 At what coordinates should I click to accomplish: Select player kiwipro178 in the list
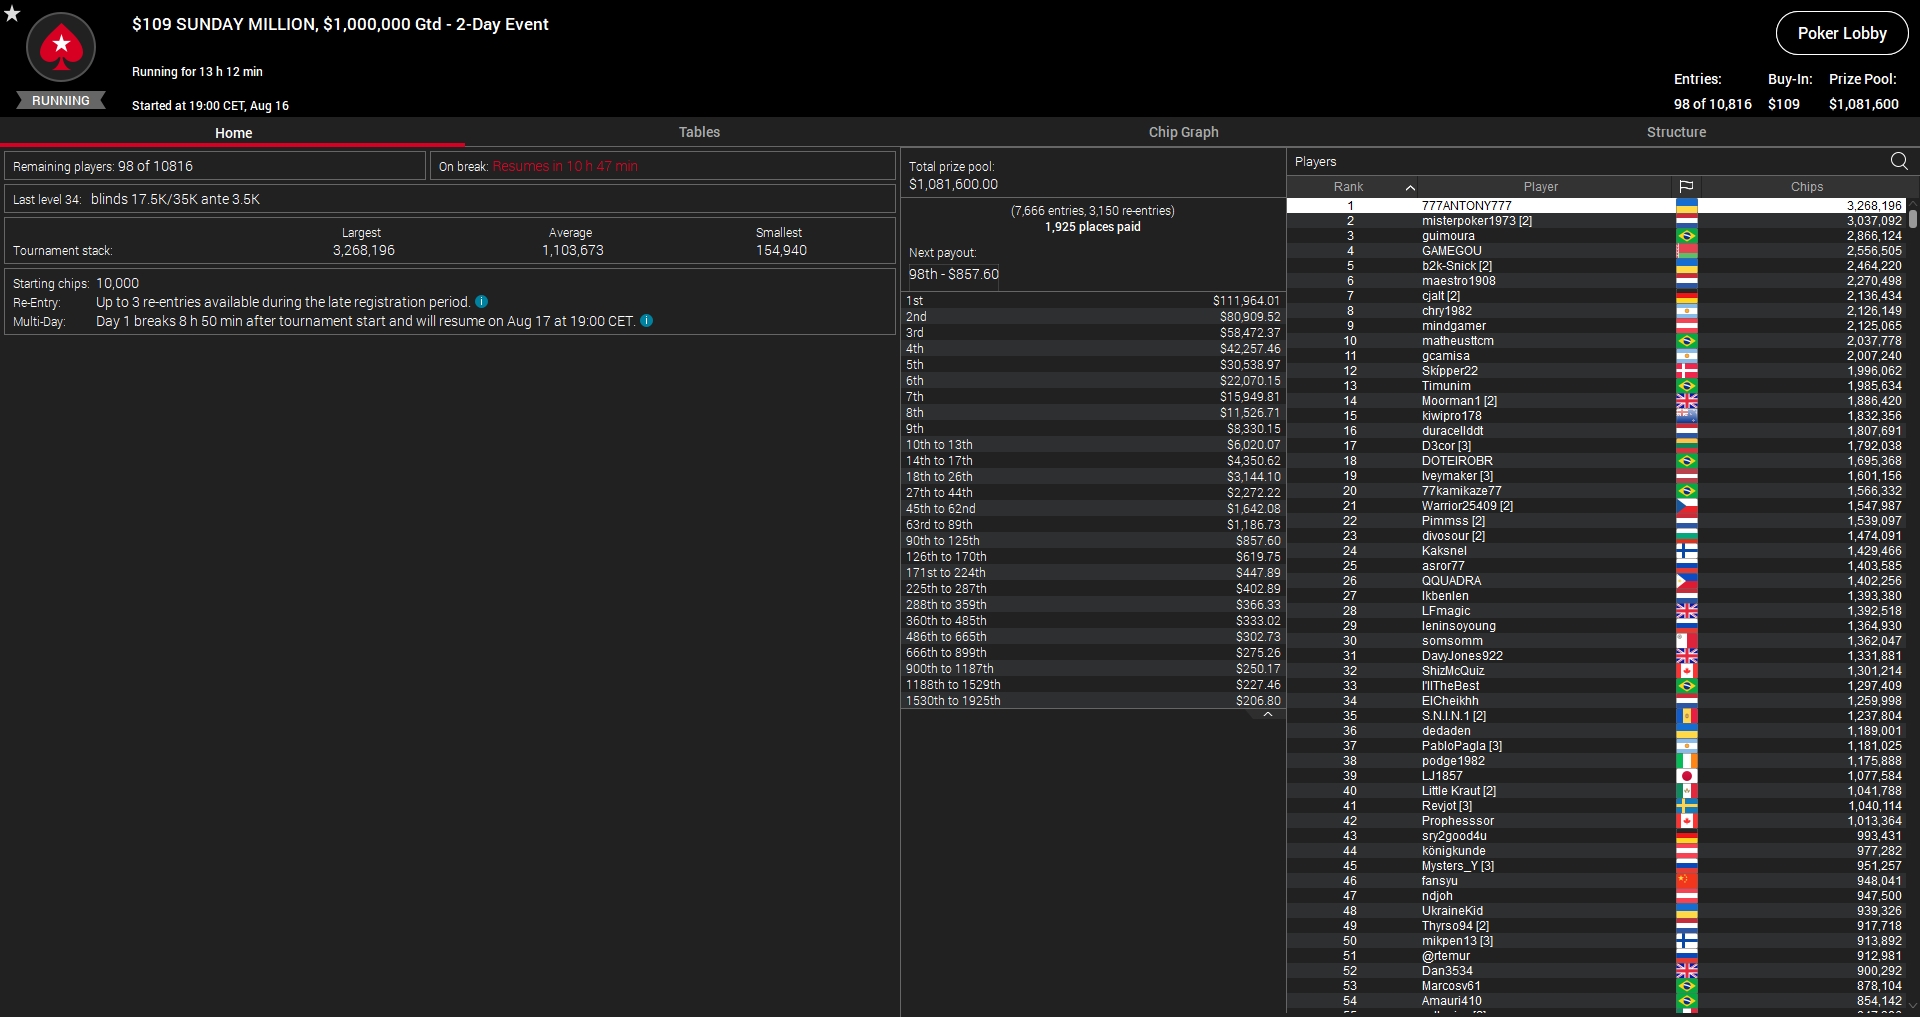click(x=1596, y=416)
